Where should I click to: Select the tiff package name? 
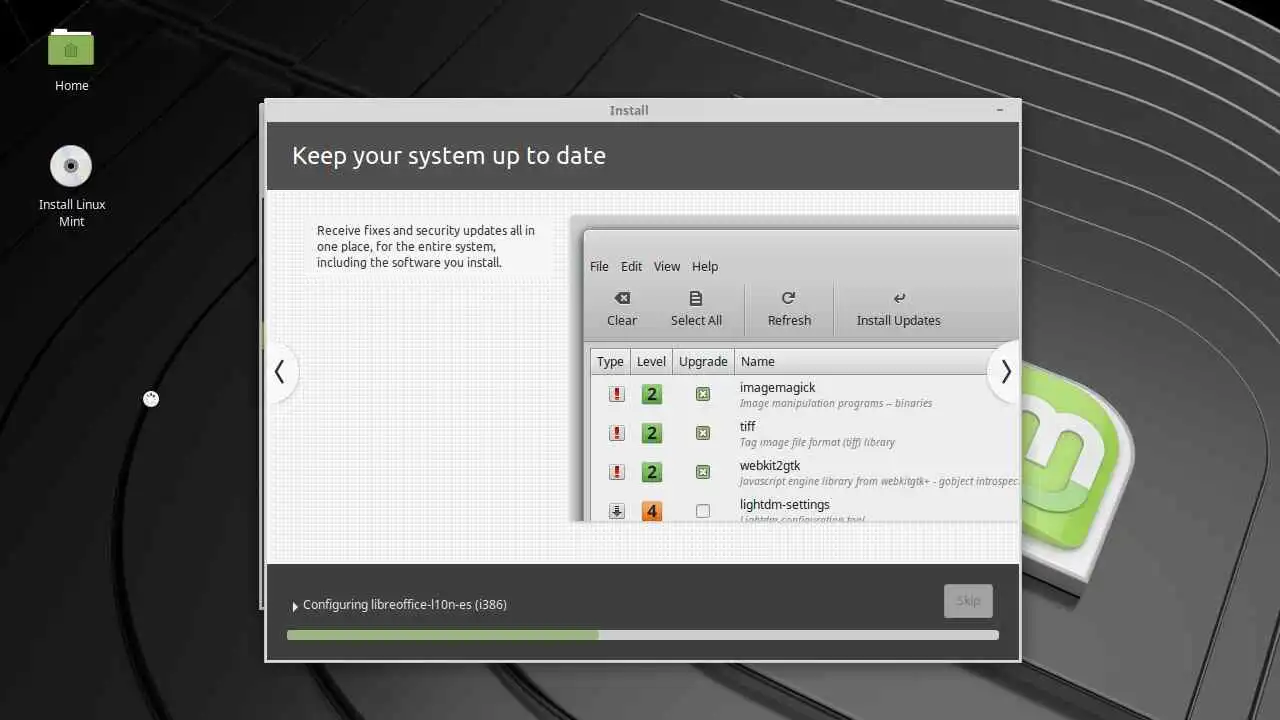point(747,426)
